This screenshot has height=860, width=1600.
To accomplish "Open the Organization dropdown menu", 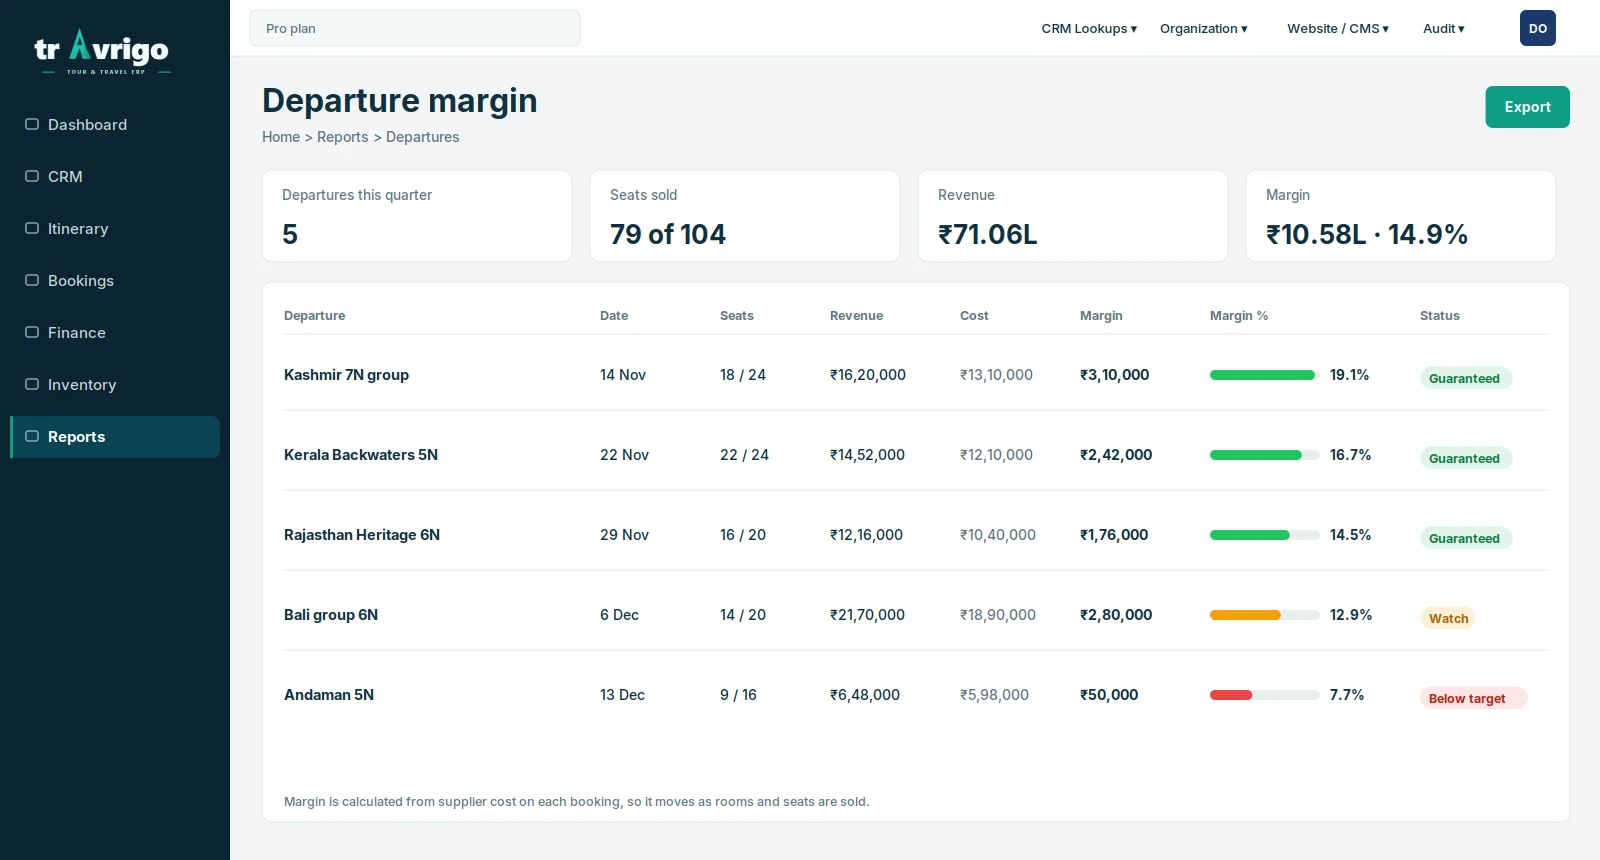I will pos(1204,28).
